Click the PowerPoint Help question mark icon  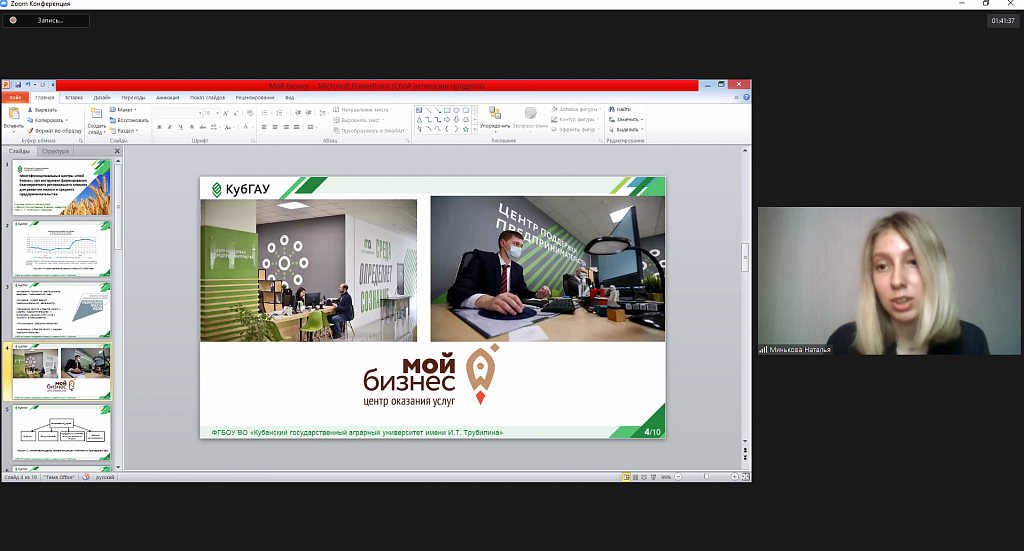[746, 97]
